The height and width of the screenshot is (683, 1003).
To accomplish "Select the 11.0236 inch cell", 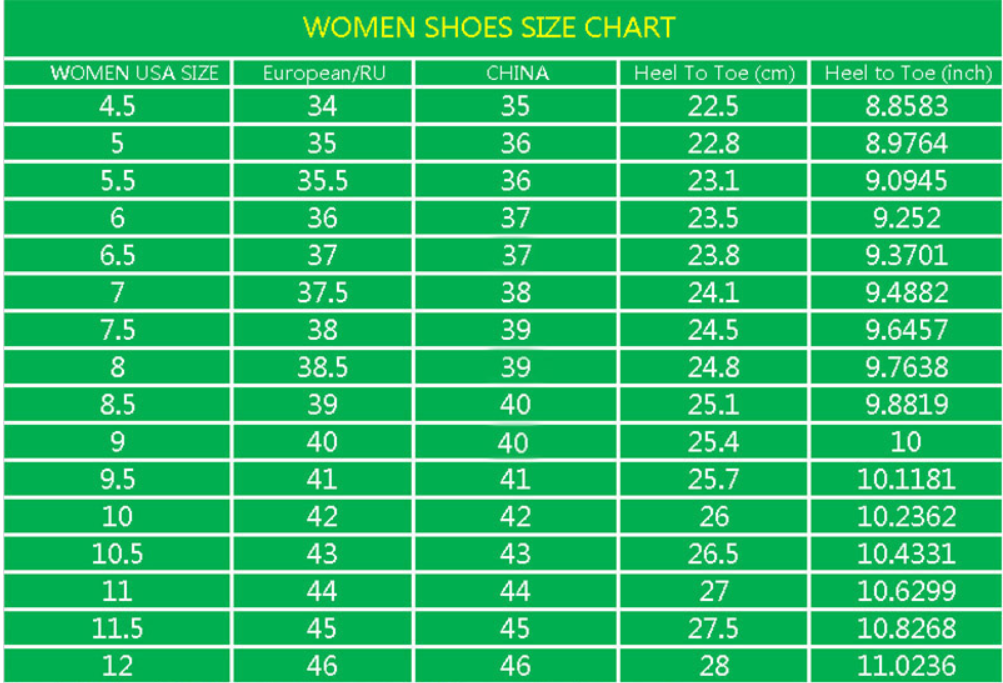I will click(906, 665).
